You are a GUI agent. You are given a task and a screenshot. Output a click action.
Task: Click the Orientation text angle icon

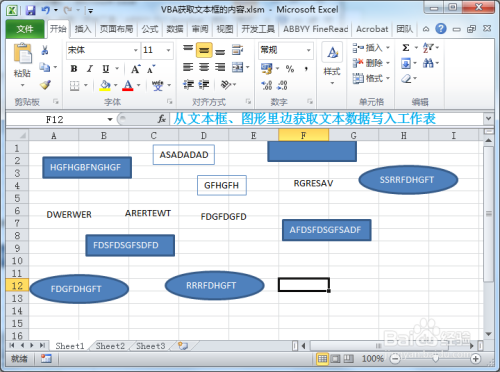point(226,85)
